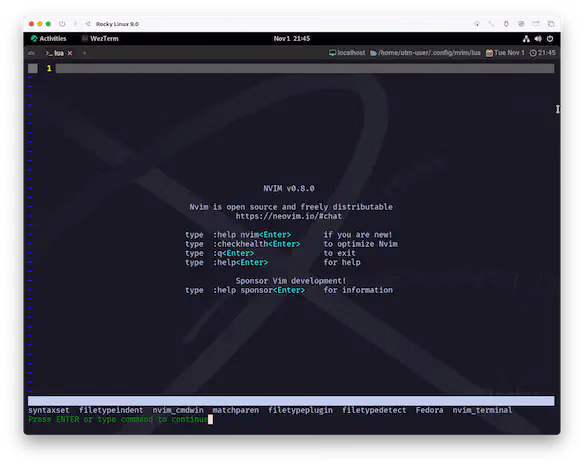The height and width of the screenshot is (466, 584).
Task: Open the volume speaker icon in top bar
Action: (x=538, y=39)
